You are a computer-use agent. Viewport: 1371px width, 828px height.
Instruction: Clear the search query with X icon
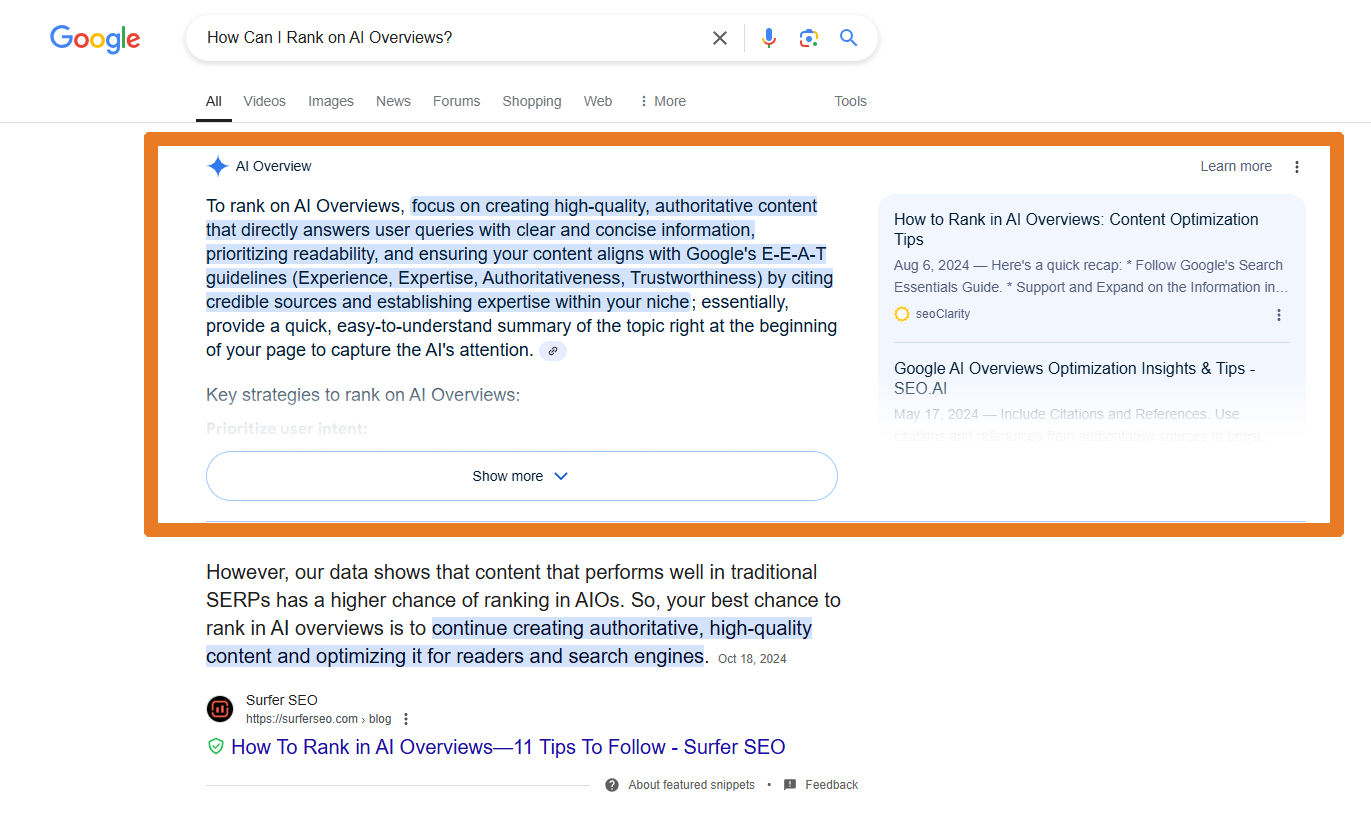coord(720,38)
